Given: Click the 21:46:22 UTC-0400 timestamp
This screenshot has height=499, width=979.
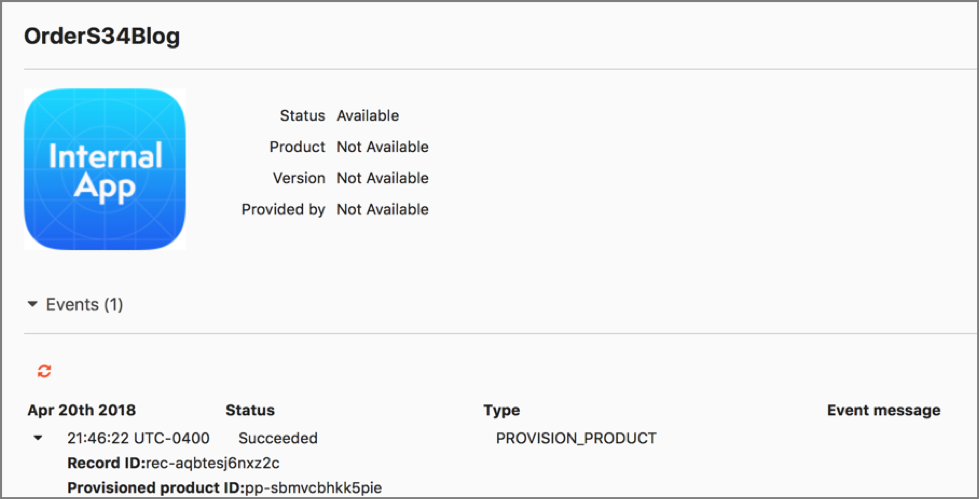Looking at the screenshot, I should tap(138, 438).
